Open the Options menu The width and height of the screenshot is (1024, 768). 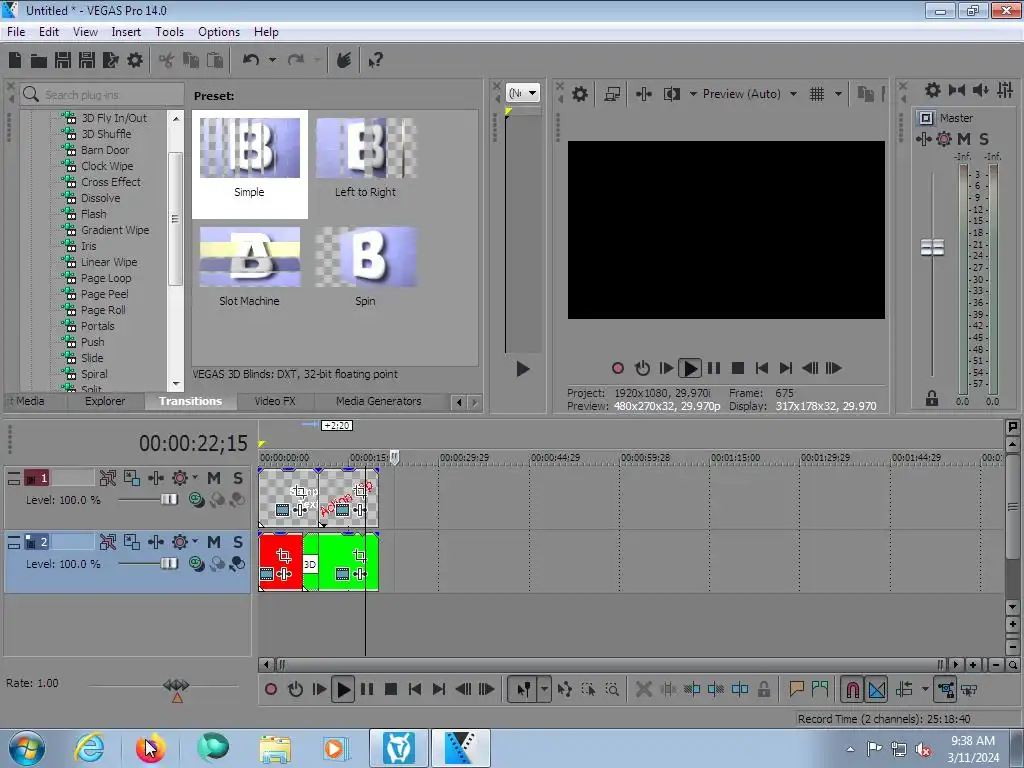pyautogui.click(x=219, y=31)
